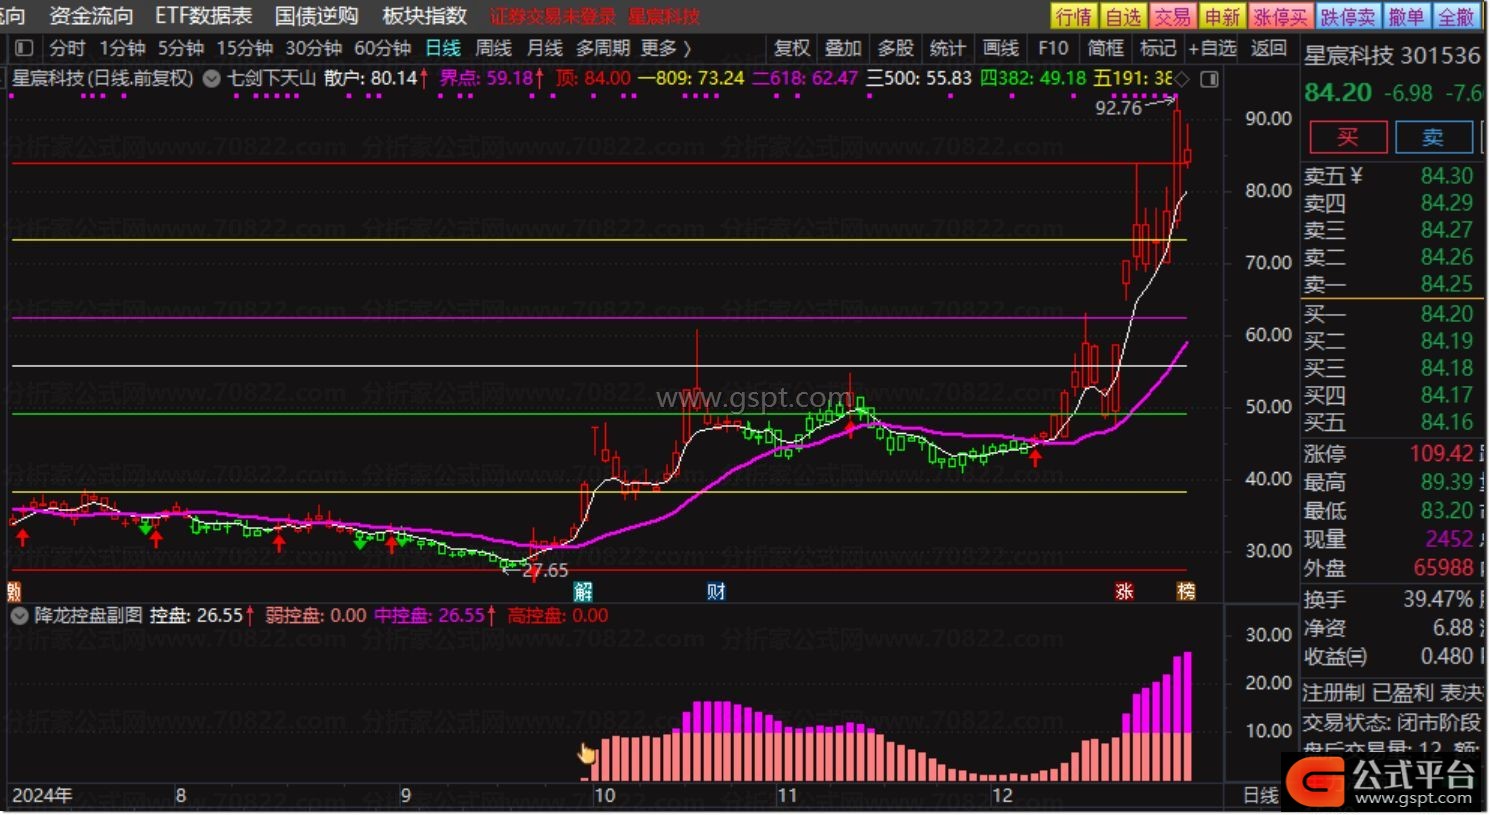Click the 27.65 low price label
Viewport: 1491px width, 815px height.
[545, 571]
